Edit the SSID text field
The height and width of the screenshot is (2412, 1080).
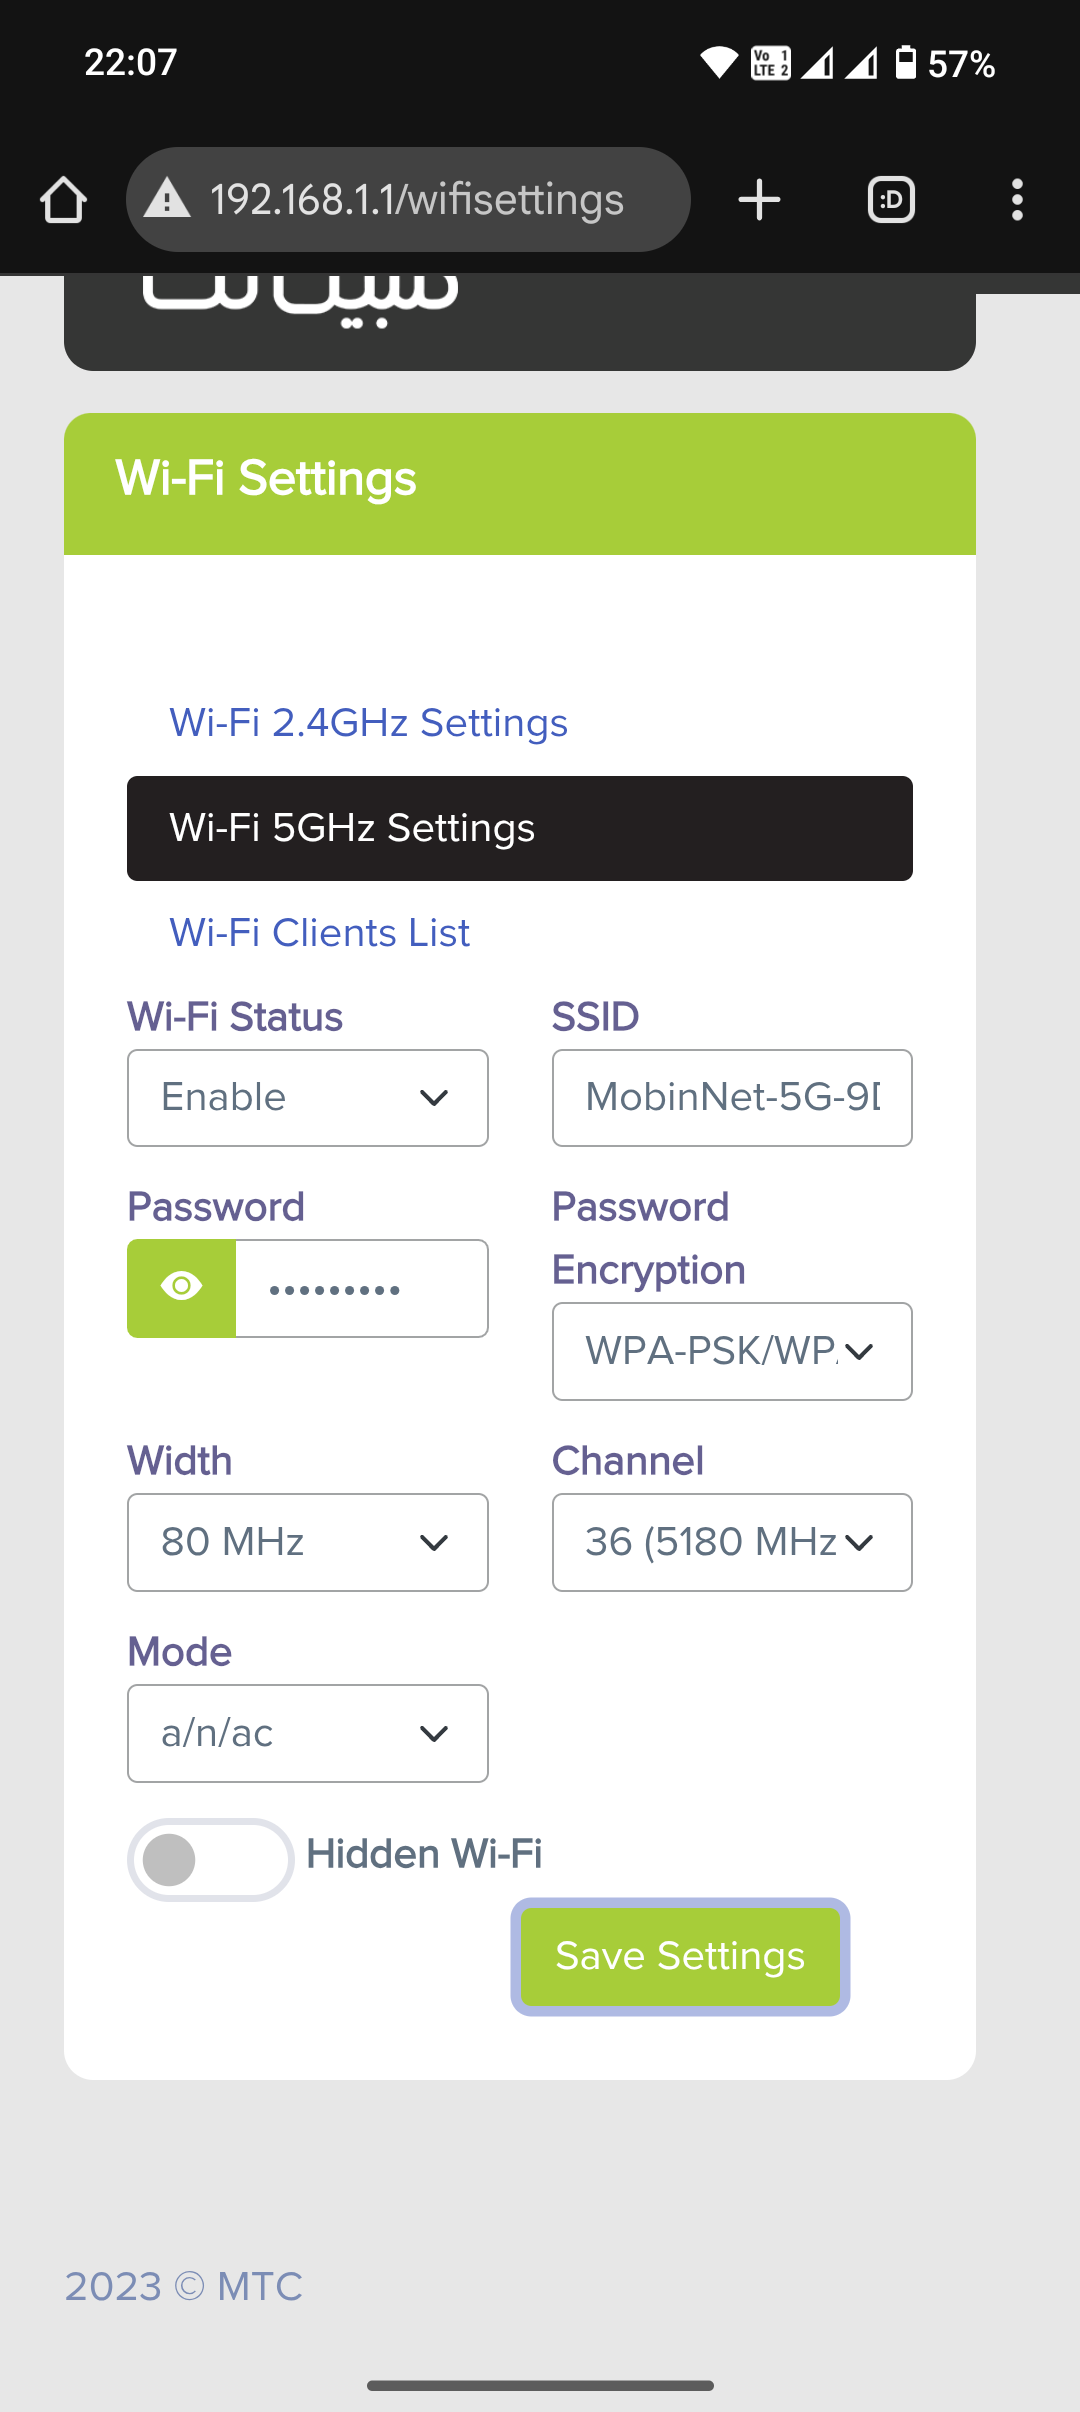731,1097
